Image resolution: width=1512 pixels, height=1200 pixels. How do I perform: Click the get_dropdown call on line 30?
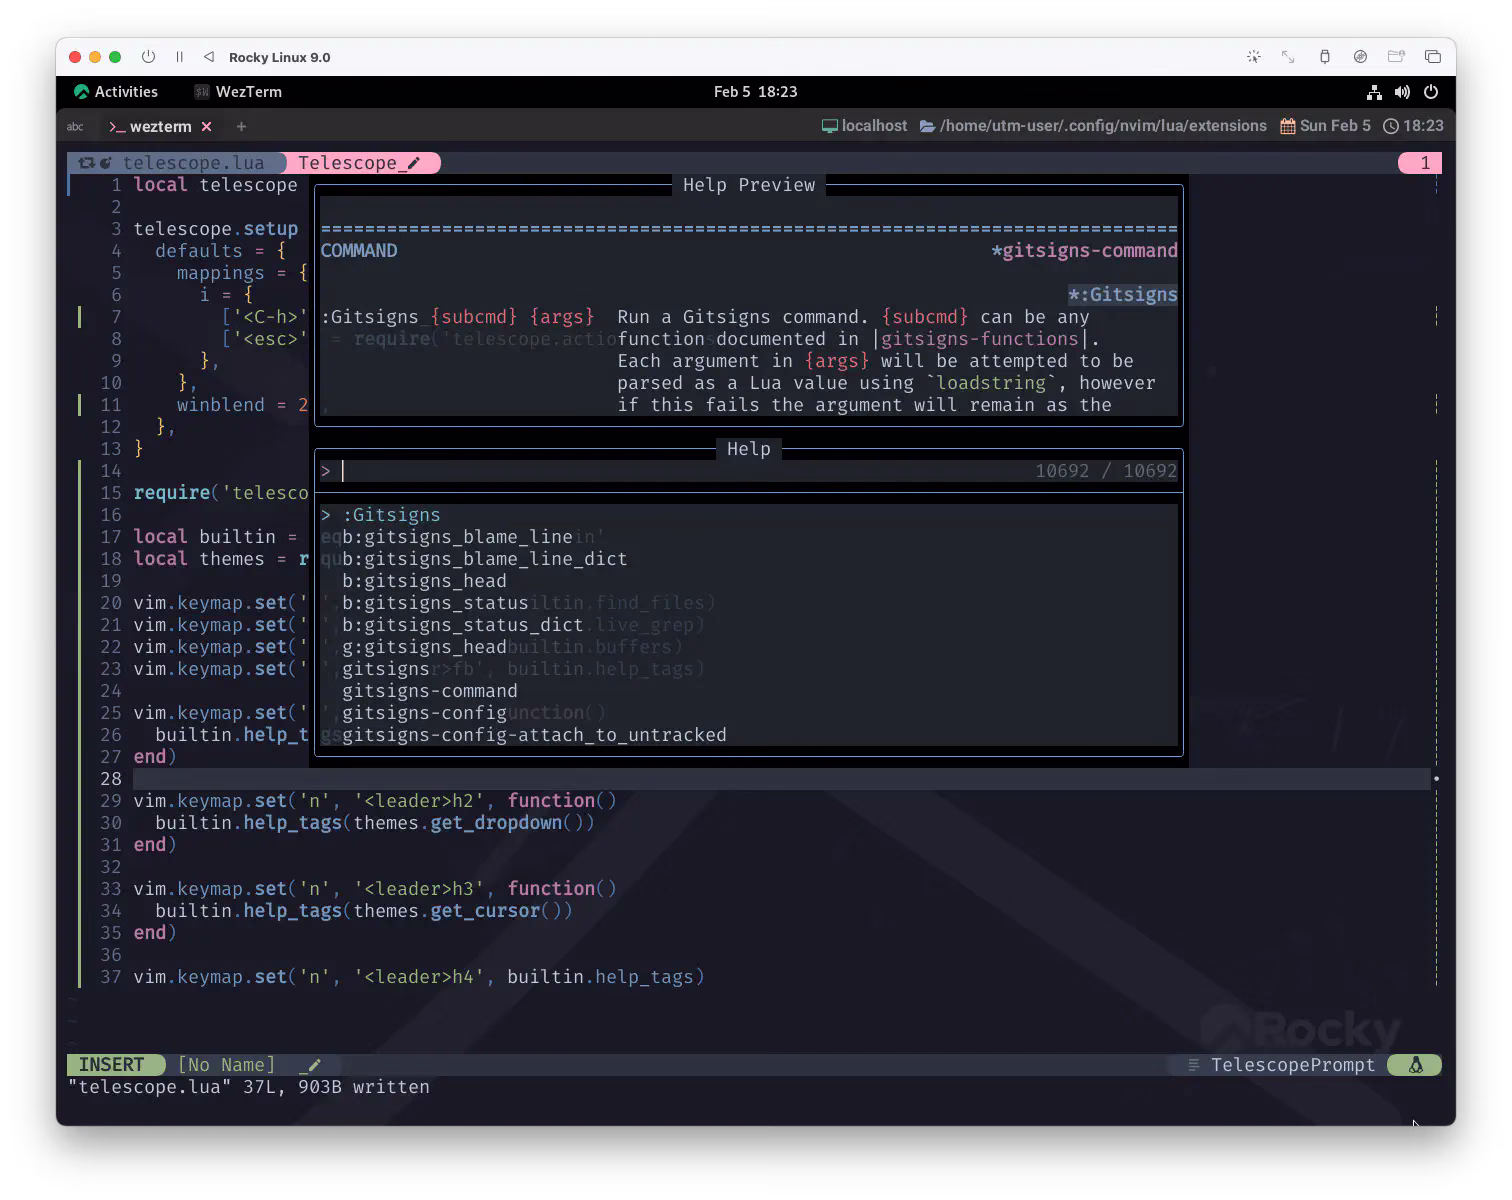point(496,823)
